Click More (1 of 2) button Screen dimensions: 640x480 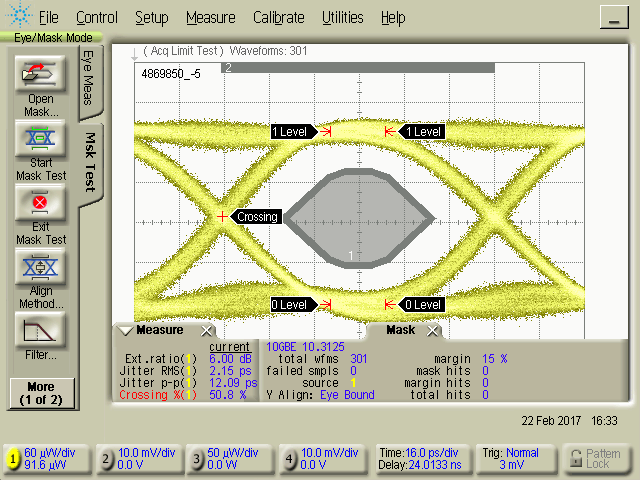click(x=40, y=392)
